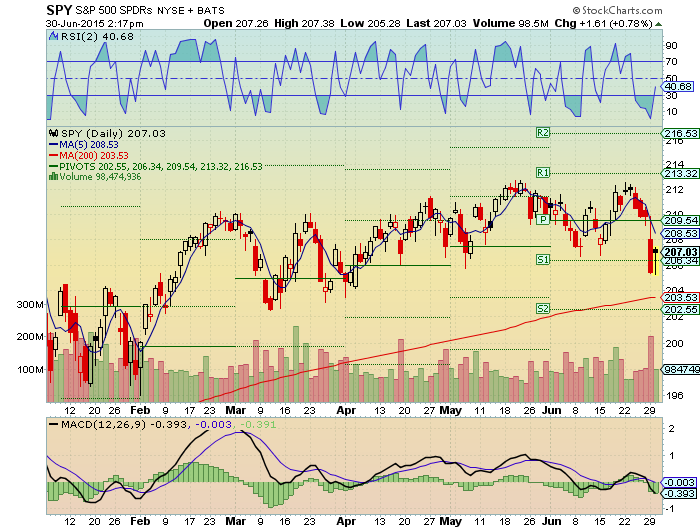Click the 70 label on RSI axis
The image size is (700, 530).
click(x=671, y=62)
